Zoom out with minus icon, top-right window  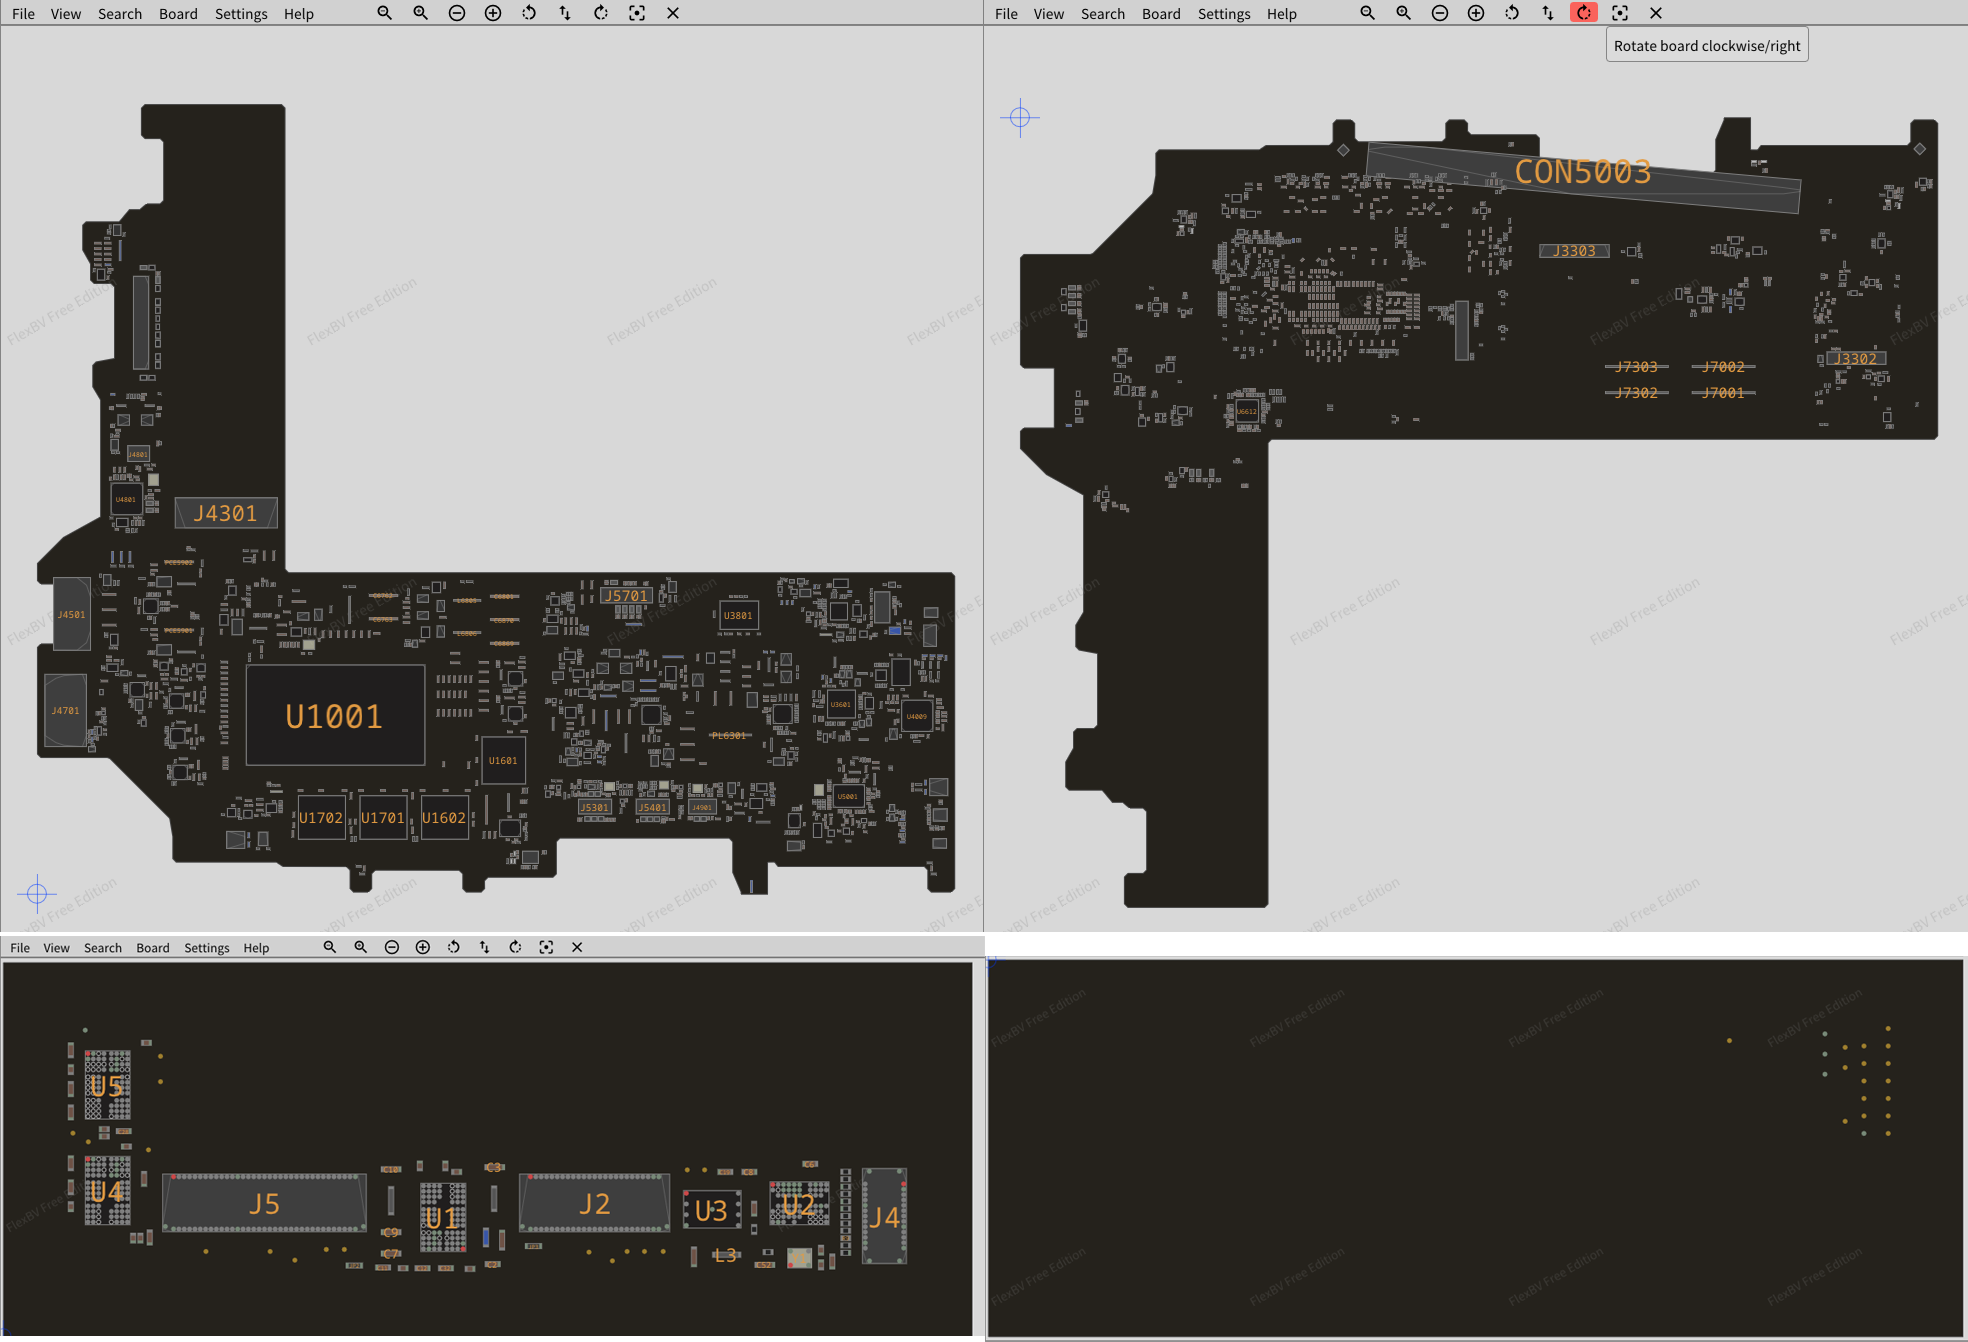pyautogui.click(x=1440, y=13)
